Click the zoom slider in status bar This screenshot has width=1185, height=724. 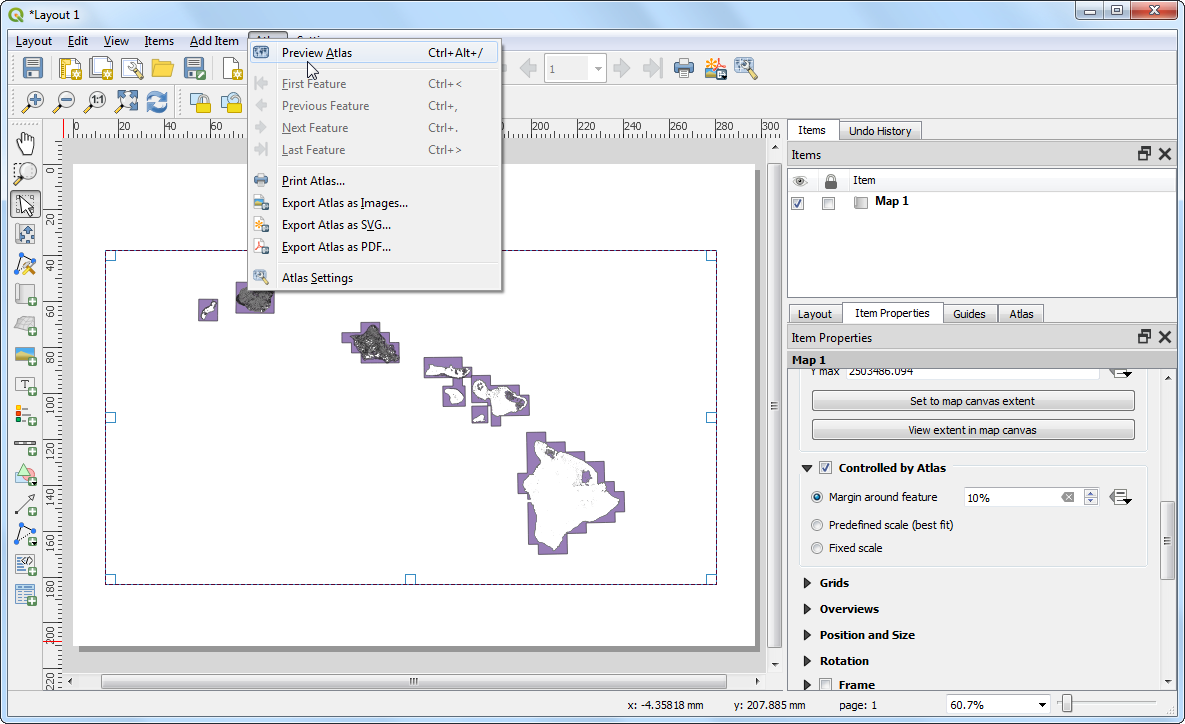point(1067,705)
